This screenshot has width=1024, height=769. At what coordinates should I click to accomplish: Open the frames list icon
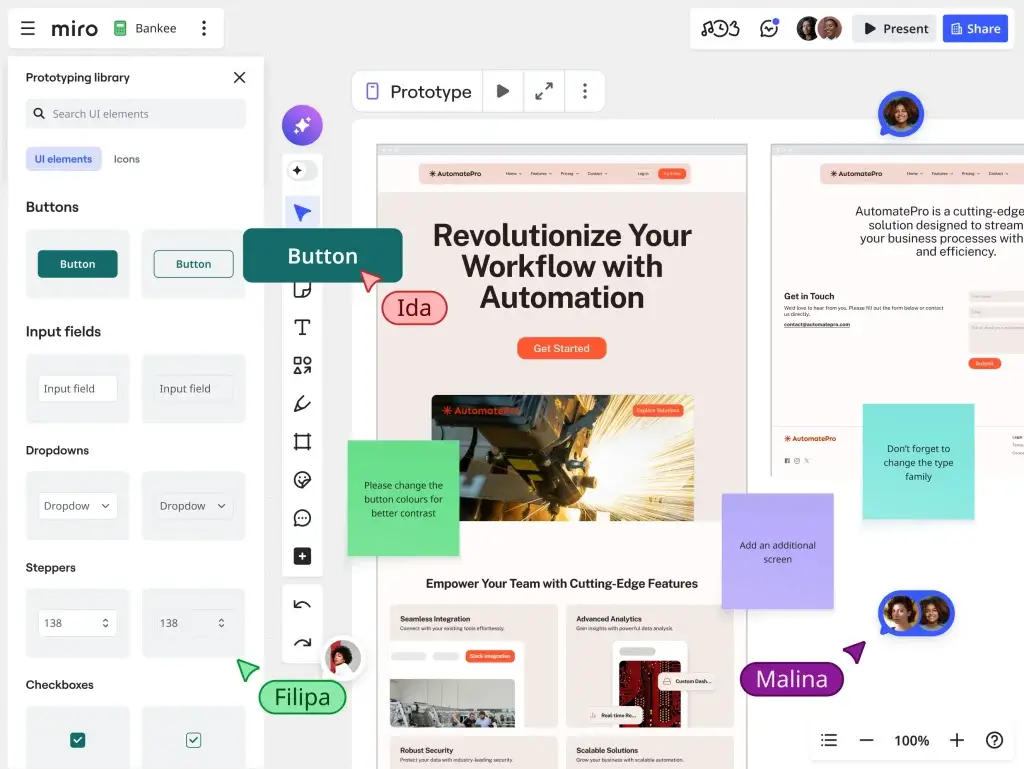(829, 740)
